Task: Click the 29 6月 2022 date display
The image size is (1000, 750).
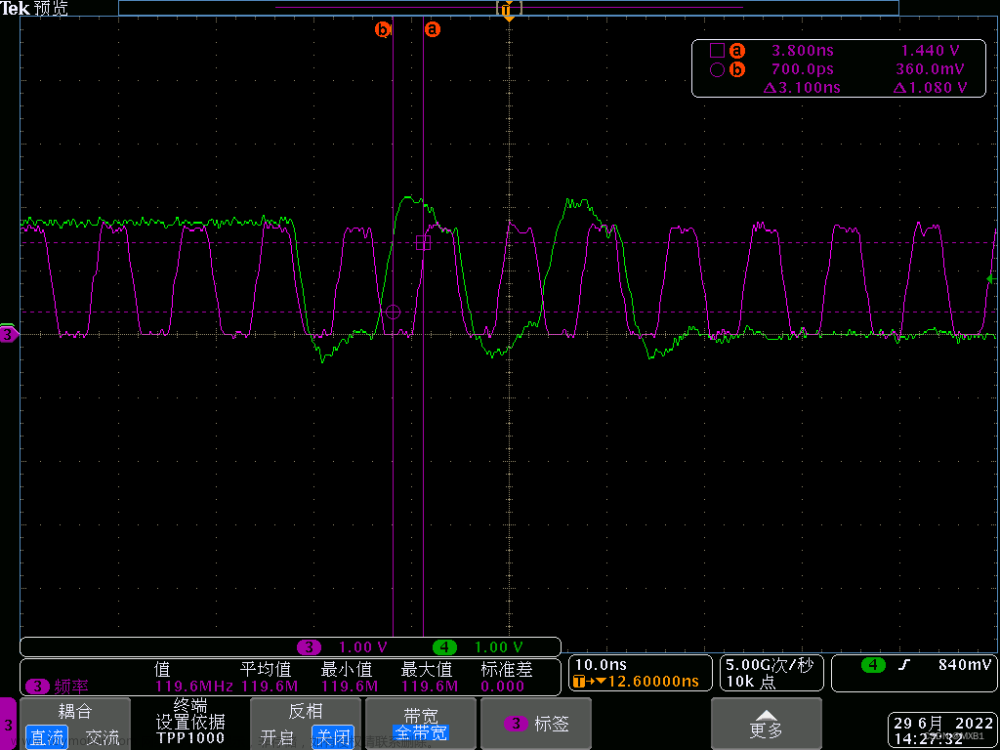Action: [943, 723]
